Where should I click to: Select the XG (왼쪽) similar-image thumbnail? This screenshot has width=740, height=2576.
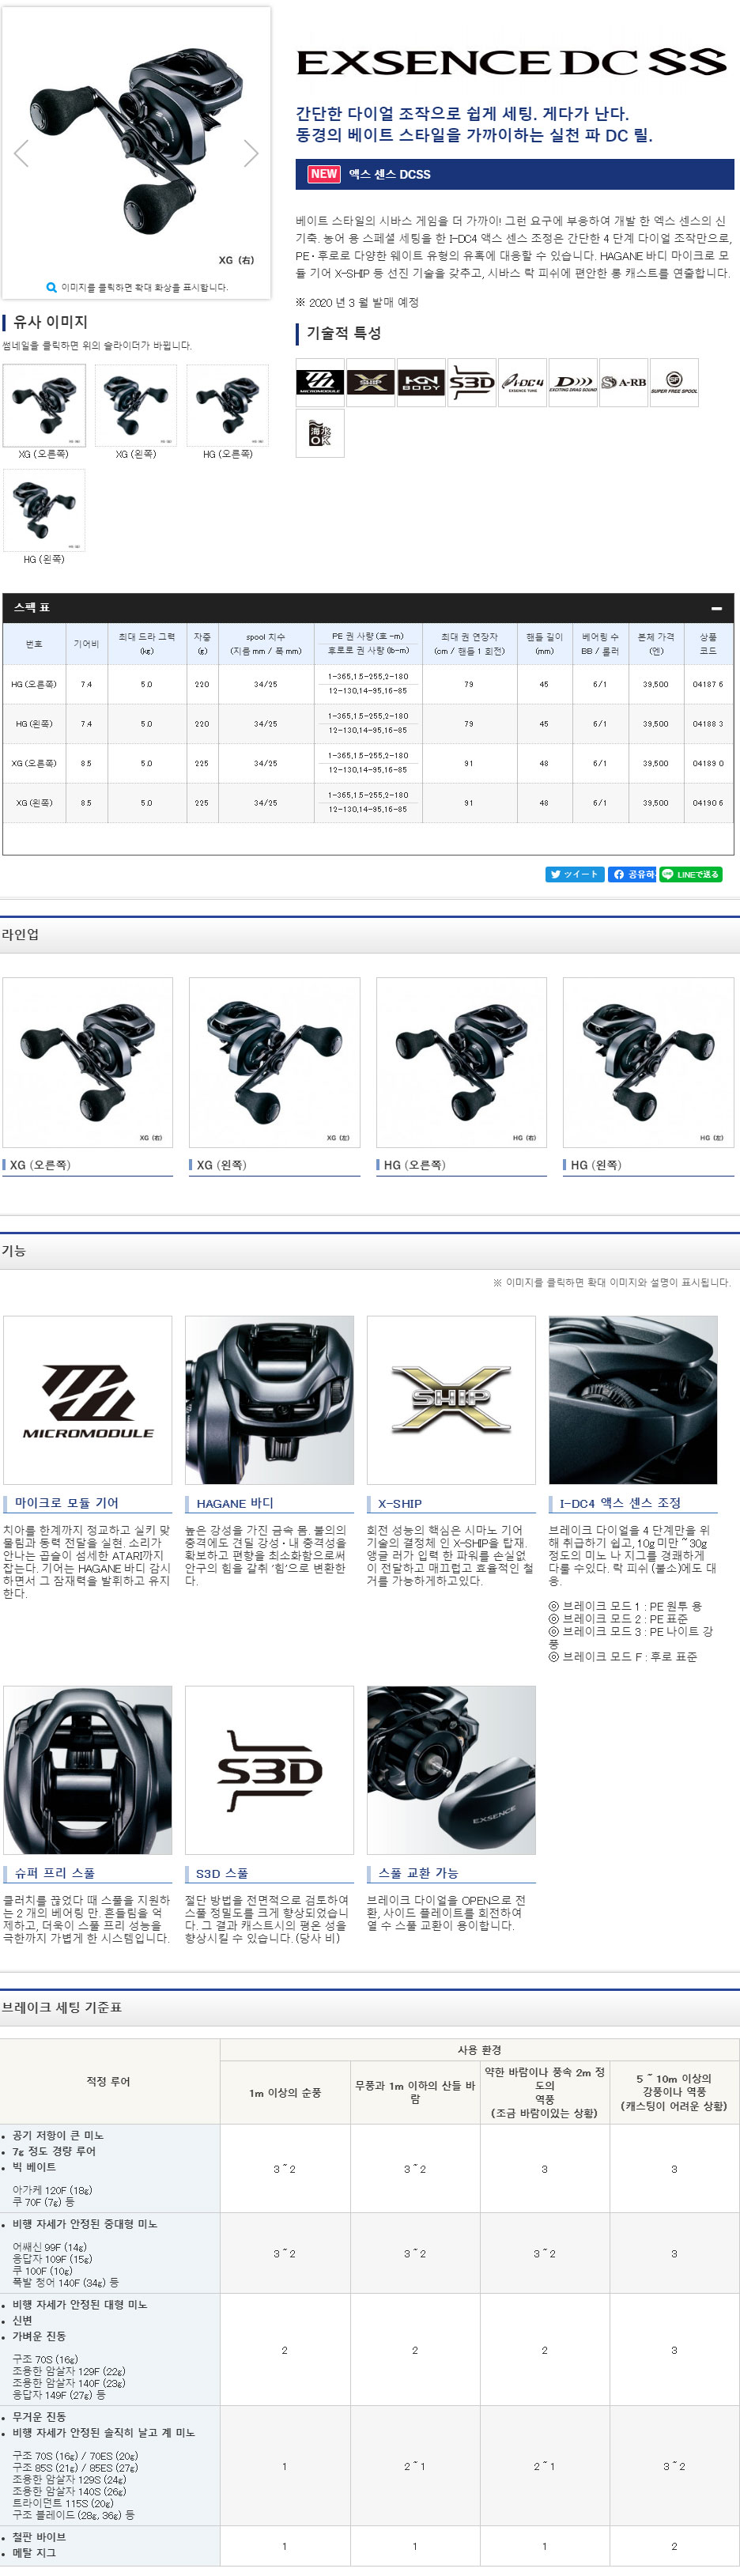tap(136, 405)
